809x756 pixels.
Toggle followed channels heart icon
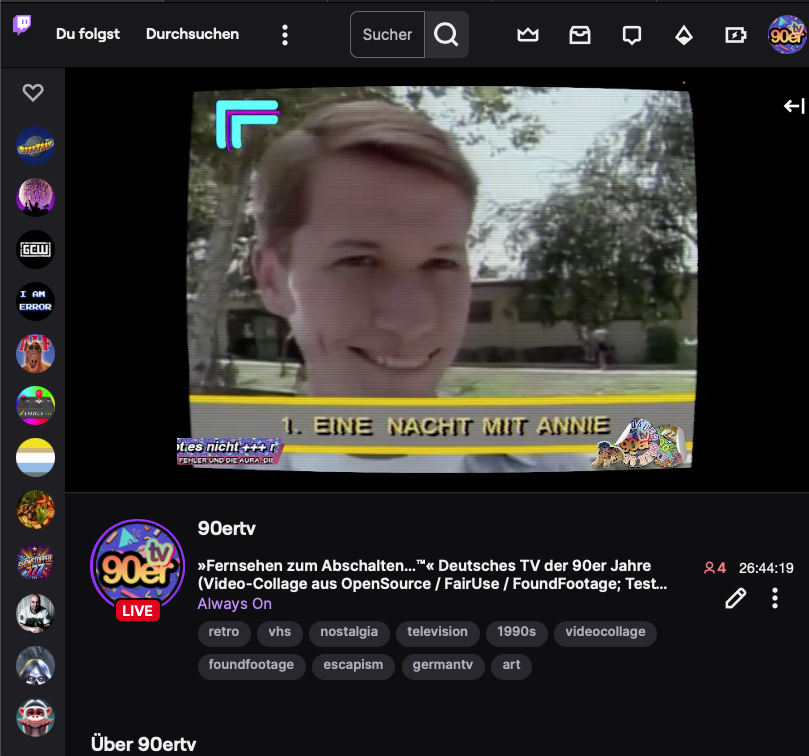point(33,93)
